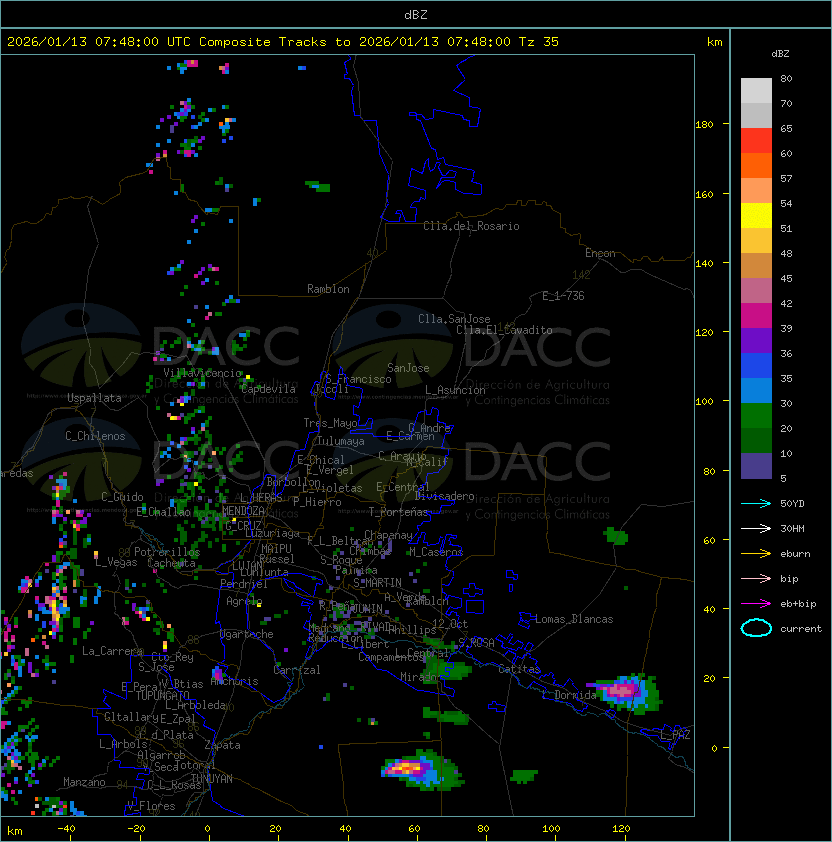Click the C_Chilenos label
Image resolution: width=832 pixels, height=842 pixels.
click(95, 436)
